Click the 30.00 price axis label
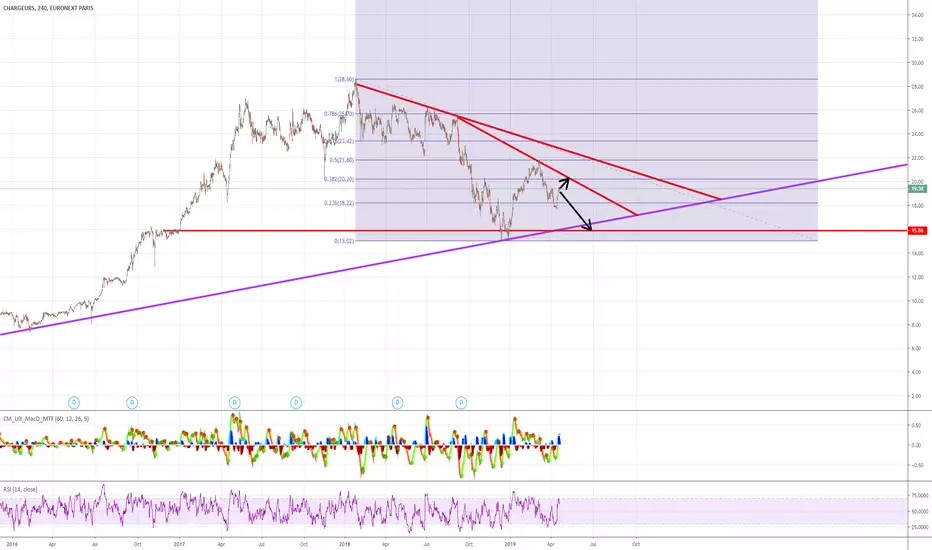 917,63
